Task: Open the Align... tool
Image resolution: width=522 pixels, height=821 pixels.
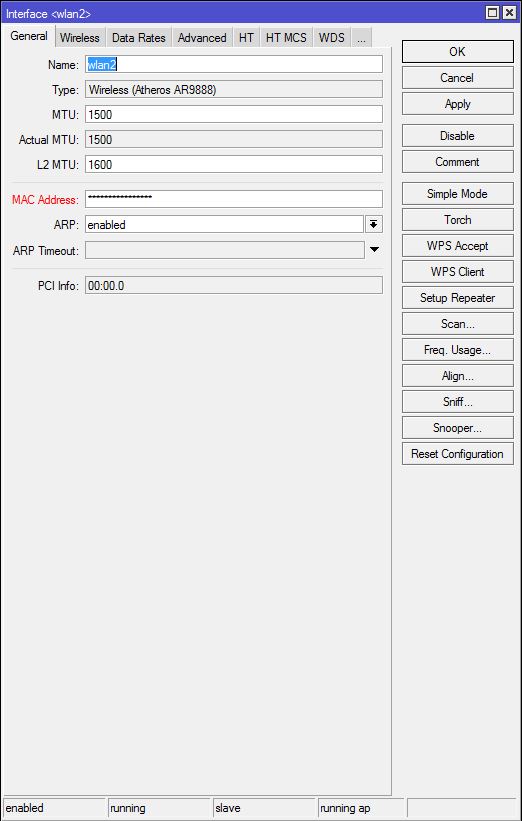Action: click(457, 376)
